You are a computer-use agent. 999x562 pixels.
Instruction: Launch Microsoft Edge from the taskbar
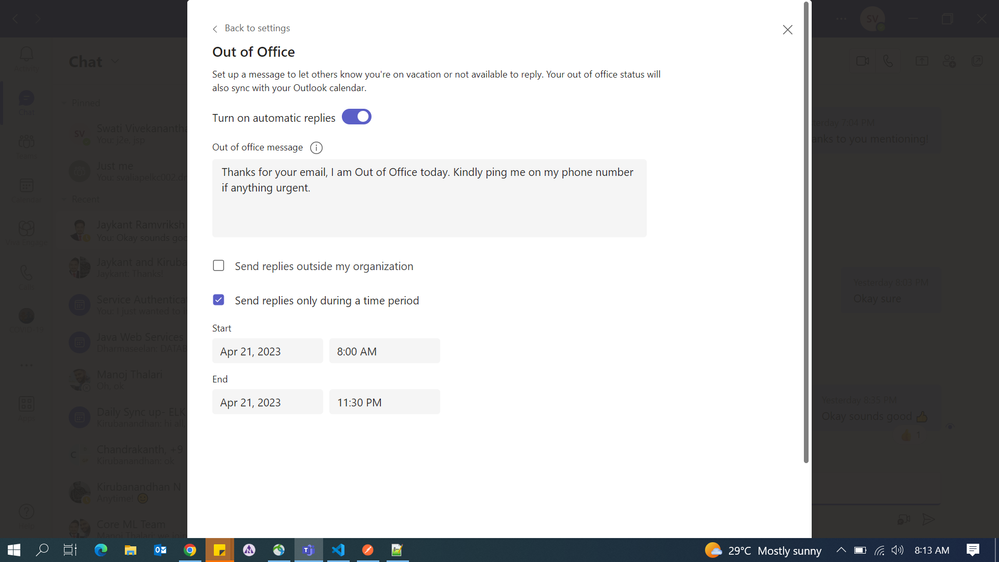point(101,550)
